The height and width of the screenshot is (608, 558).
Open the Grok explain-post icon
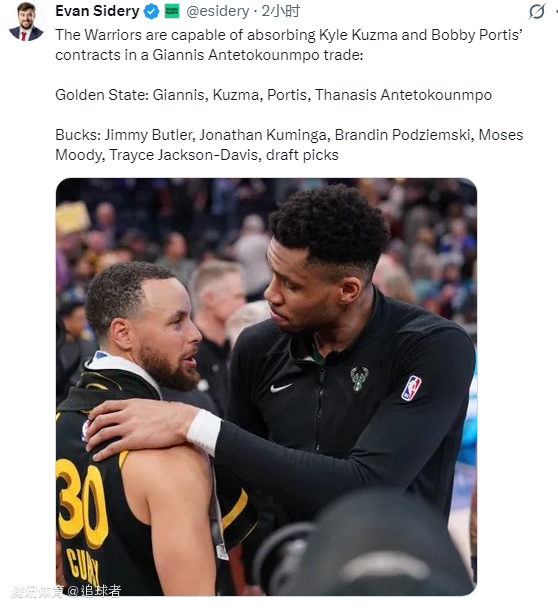(x=537, y=11)
